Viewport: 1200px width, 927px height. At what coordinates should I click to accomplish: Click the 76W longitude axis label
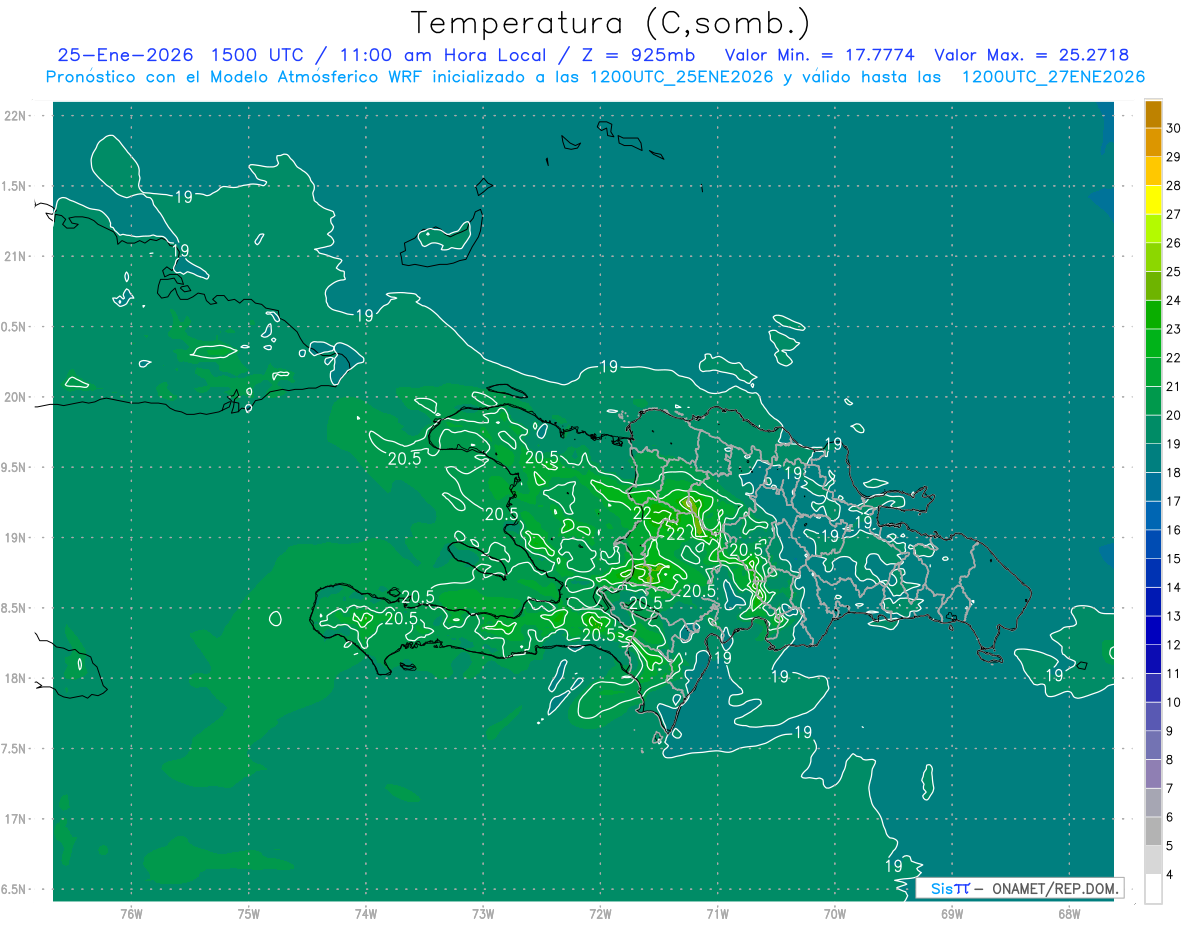tap(131, 914)
